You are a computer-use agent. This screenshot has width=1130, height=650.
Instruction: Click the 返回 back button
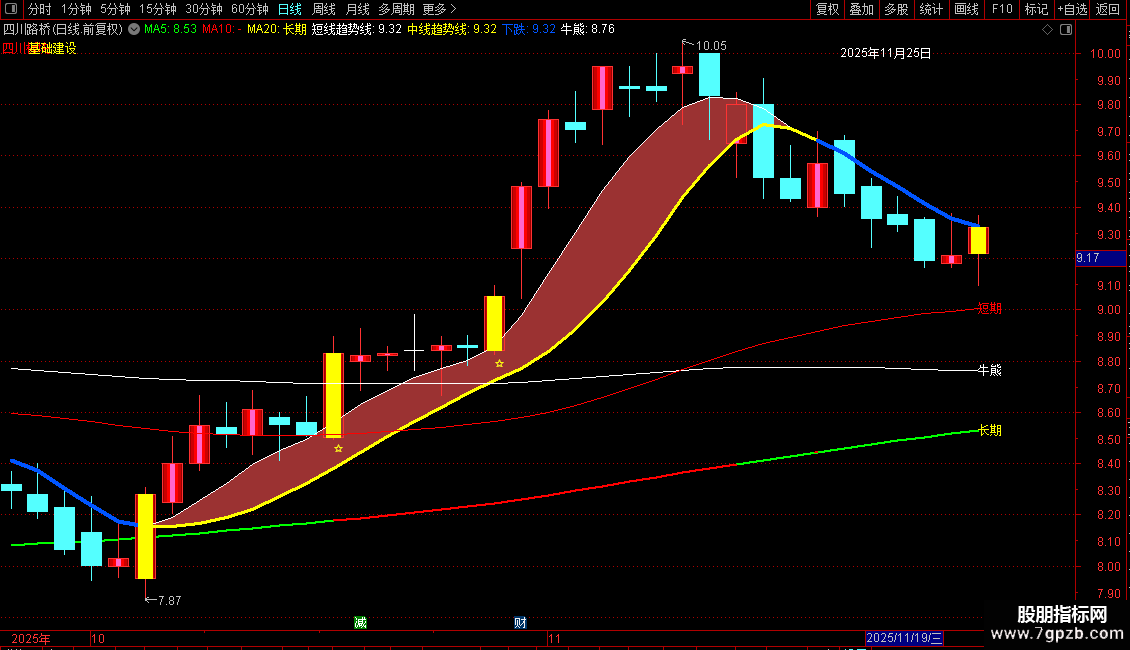1108,9
